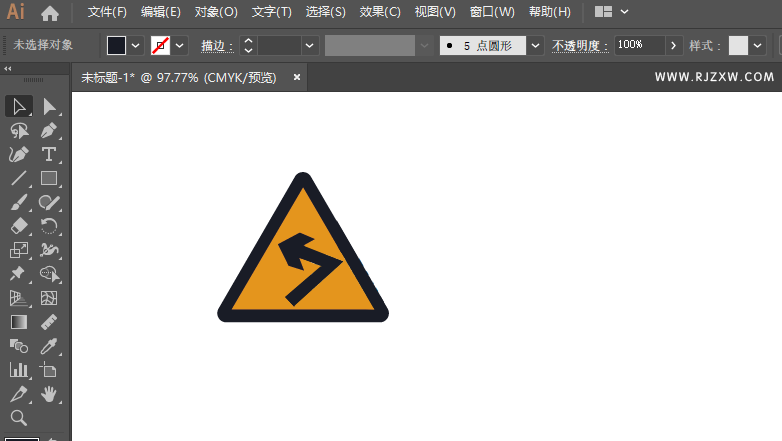Viewport: 782px width, 441px height.
Task: Select the Warp tool
Action: (49, 250)
